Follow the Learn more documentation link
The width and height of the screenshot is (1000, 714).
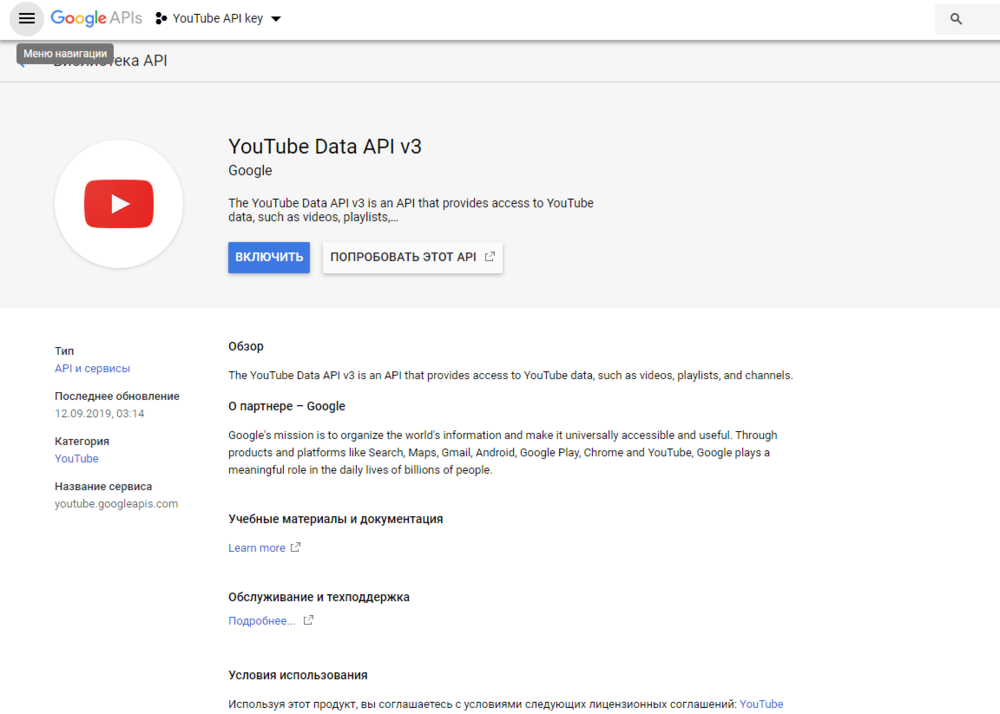point(257,548)
